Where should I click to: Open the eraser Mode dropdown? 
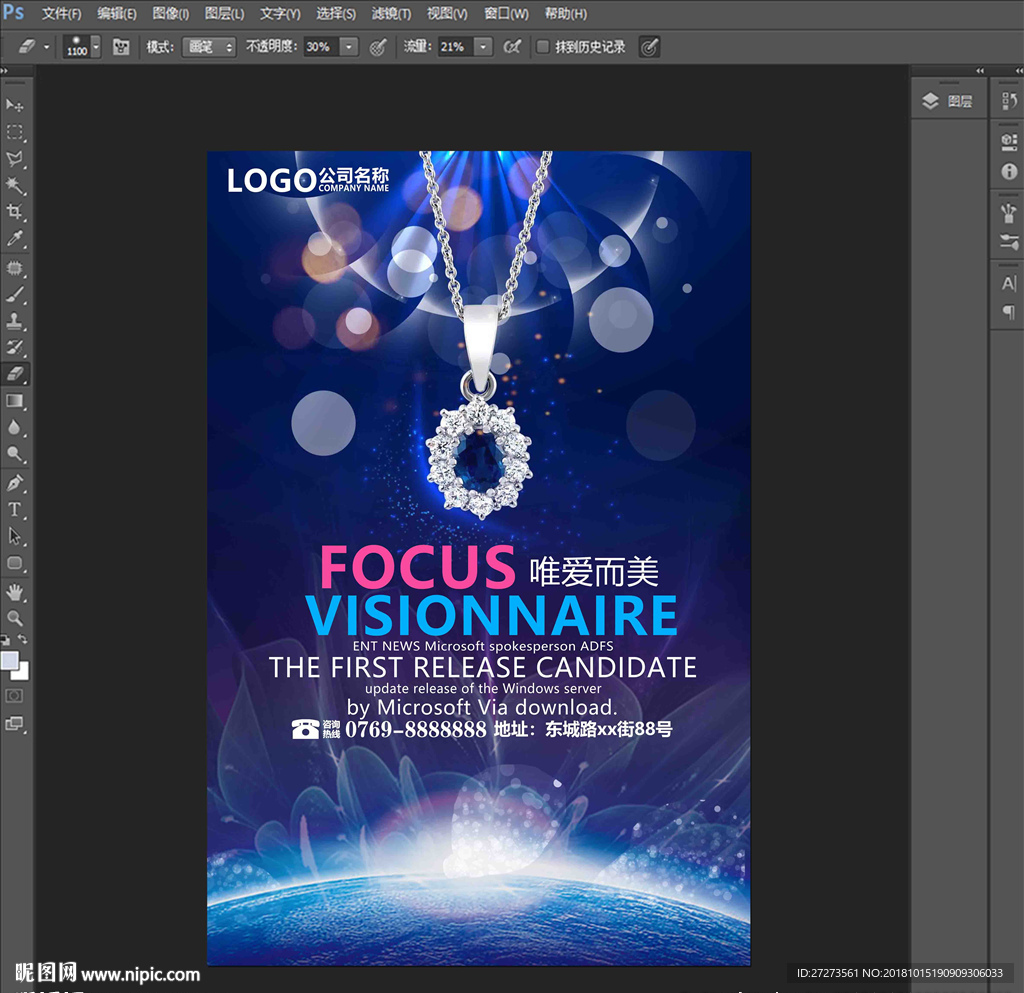tap(208, 46)
